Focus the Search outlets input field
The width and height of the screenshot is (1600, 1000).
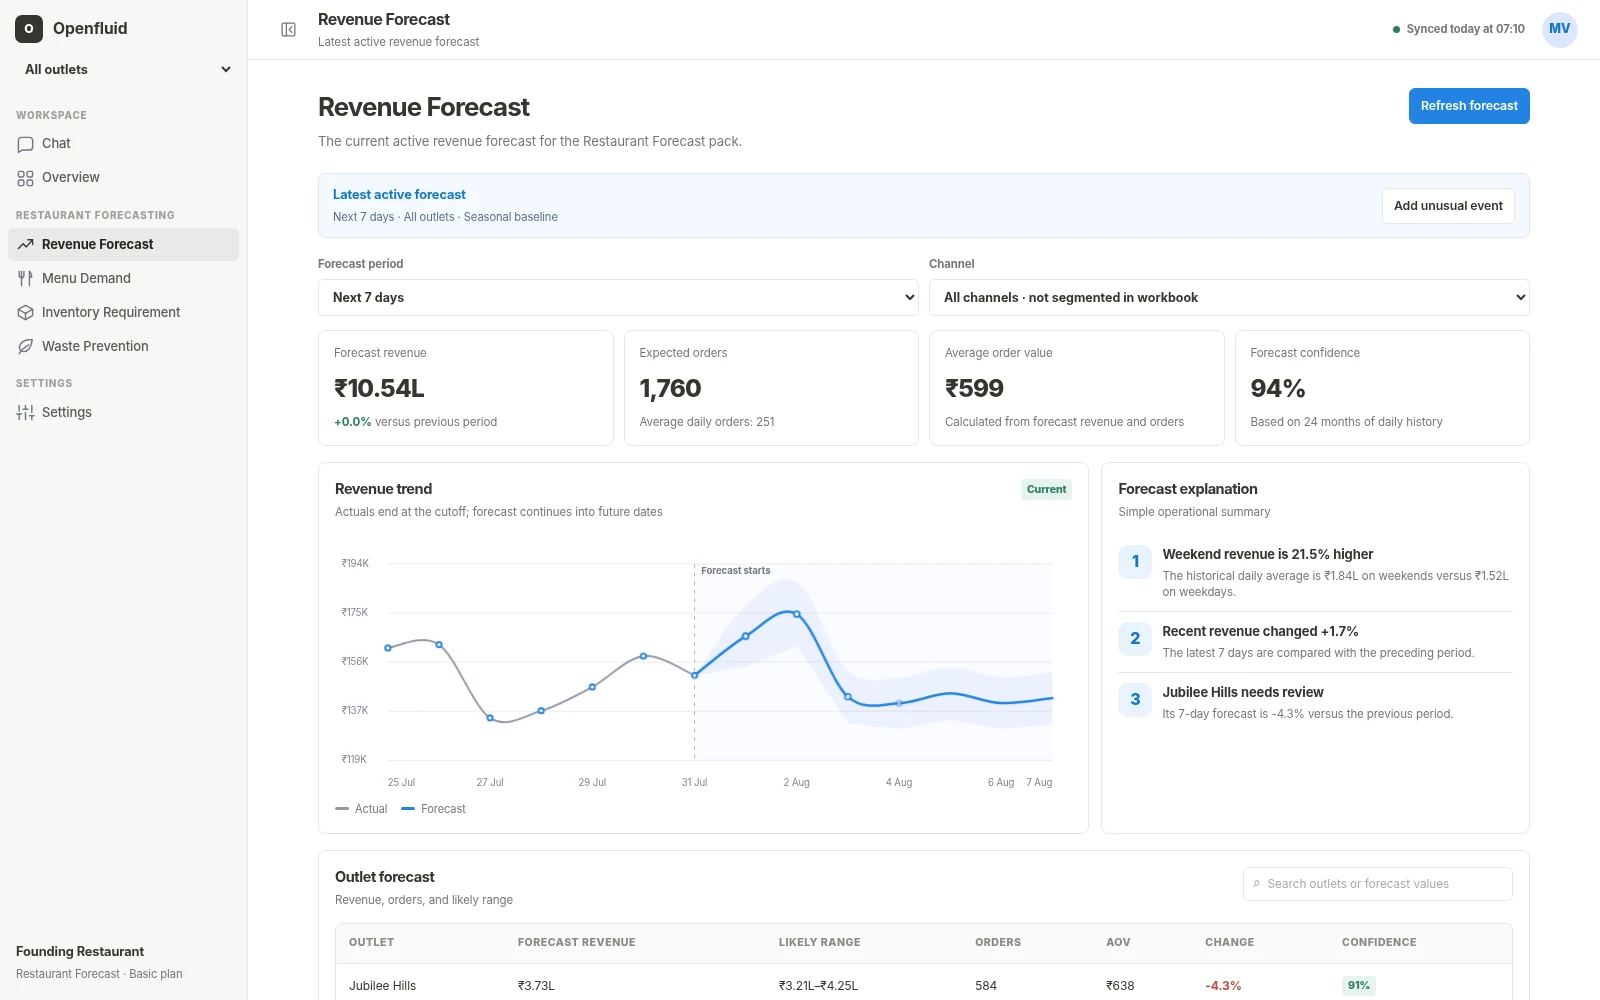pos(1378,884)
